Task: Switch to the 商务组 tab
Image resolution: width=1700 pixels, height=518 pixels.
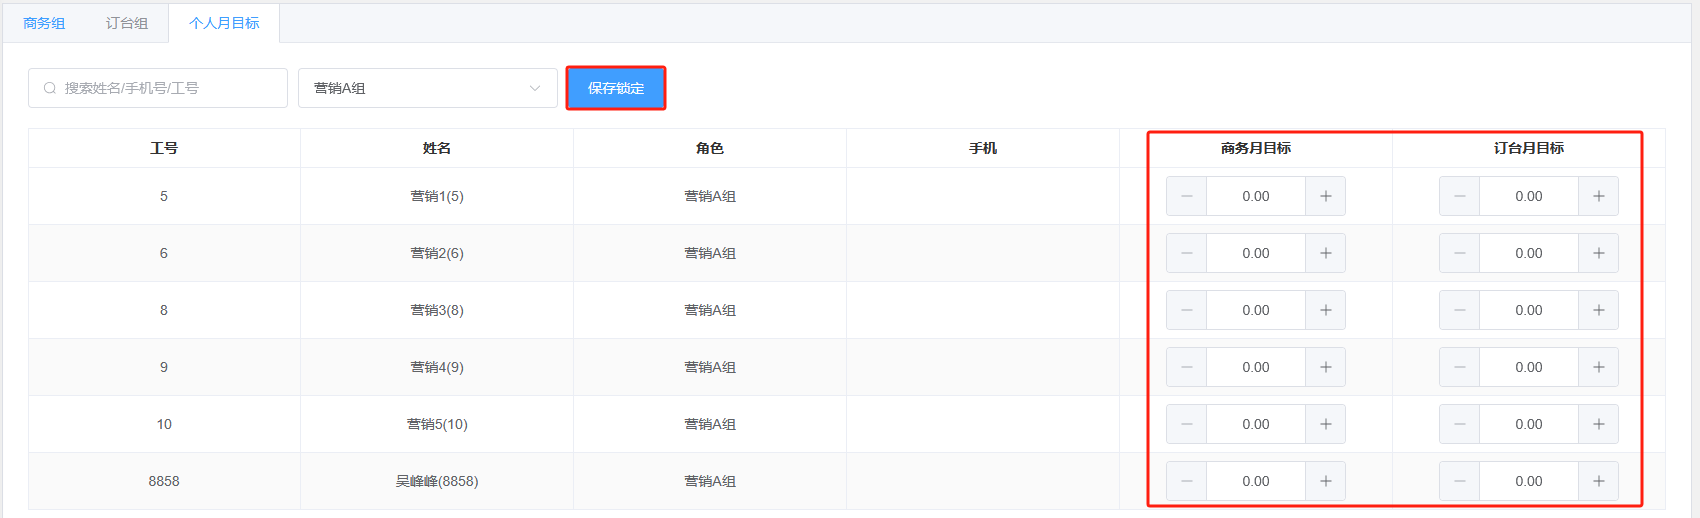Action: tap(44, 23)
